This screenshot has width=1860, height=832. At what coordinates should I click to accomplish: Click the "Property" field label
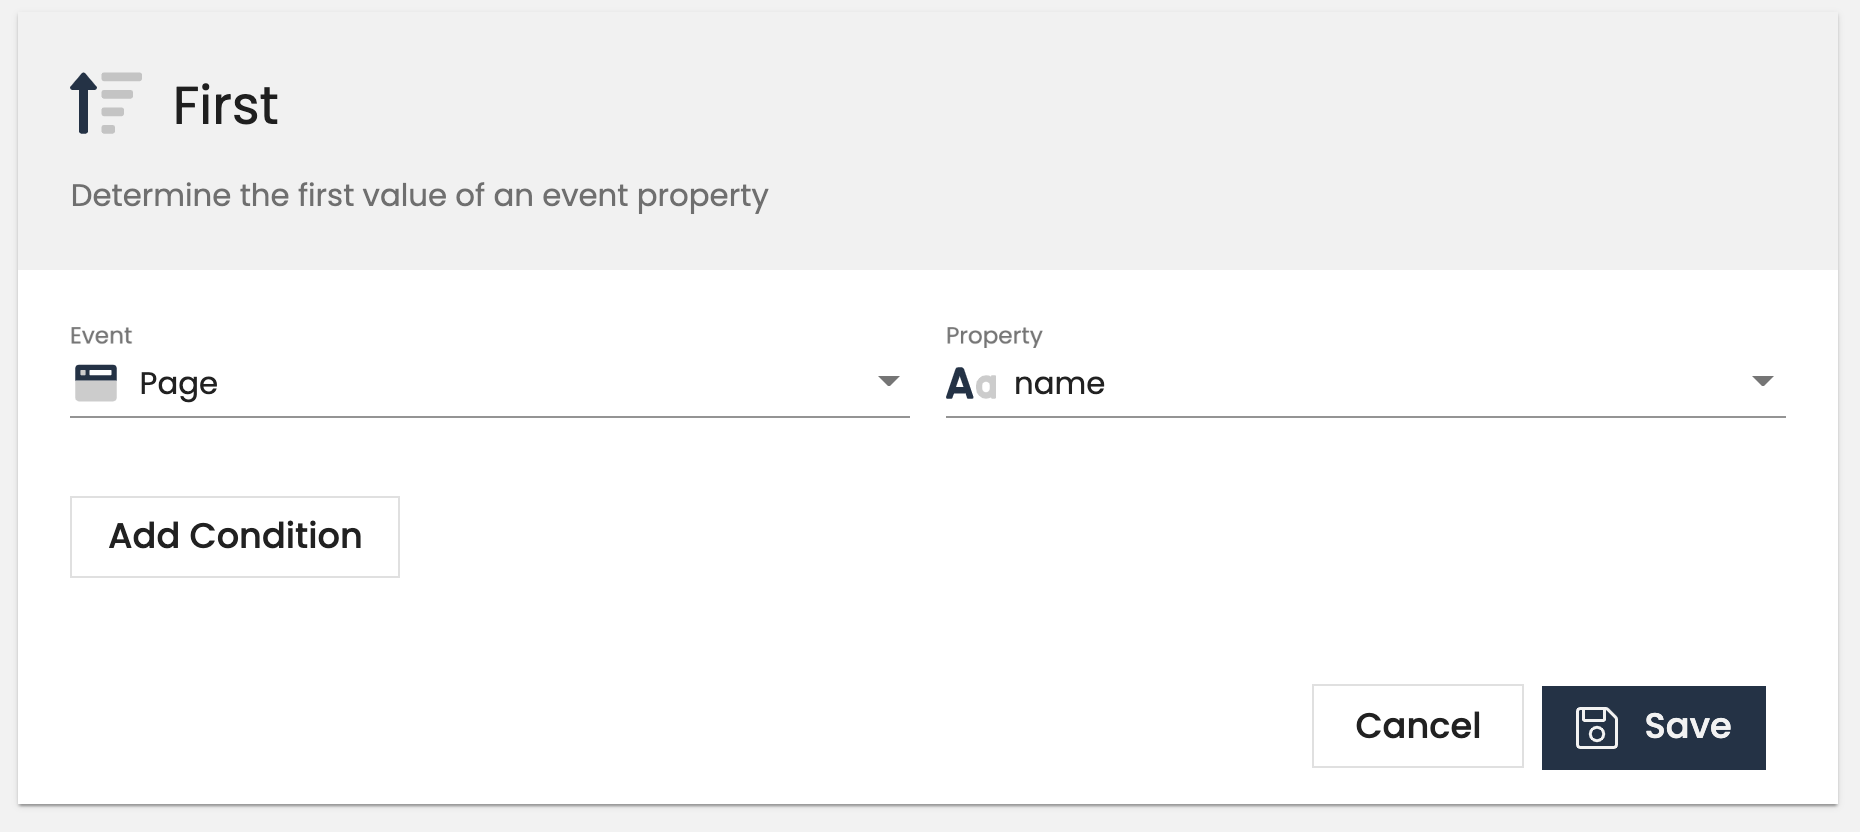[994, 336]
